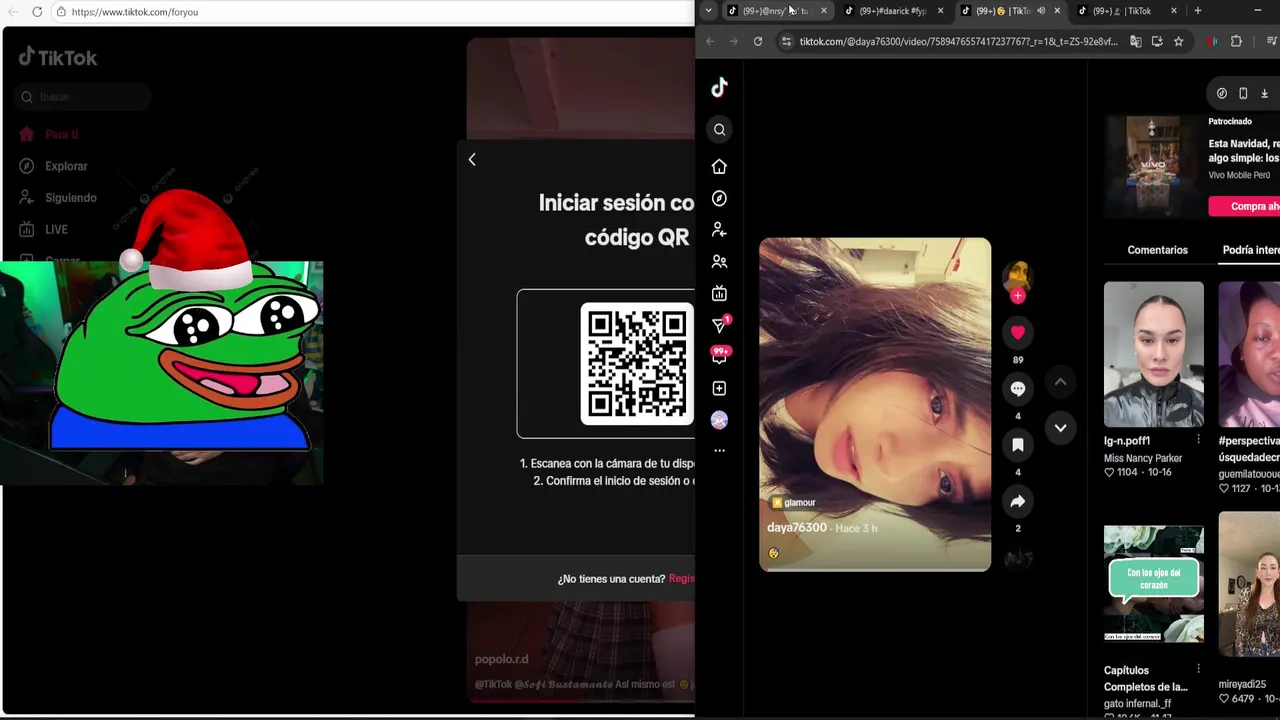This screenshot has height=720, width=1280.
Task: Mute the audio-playing TikTok tab
Action: (x=1041, y=11)
